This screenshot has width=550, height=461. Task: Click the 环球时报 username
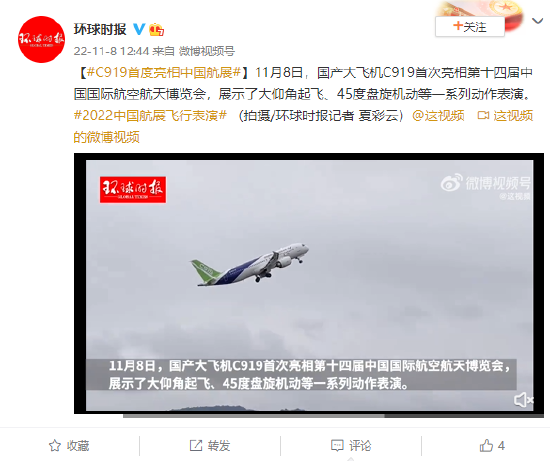pyautogui.click(x=100, y=29)
